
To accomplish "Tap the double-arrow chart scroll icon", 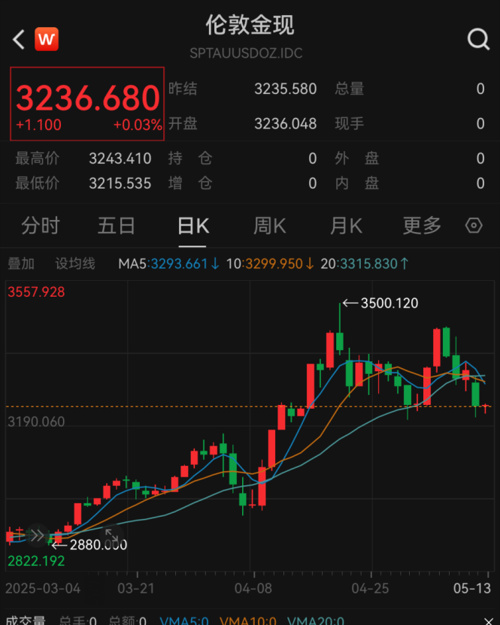I will (37, 535).
